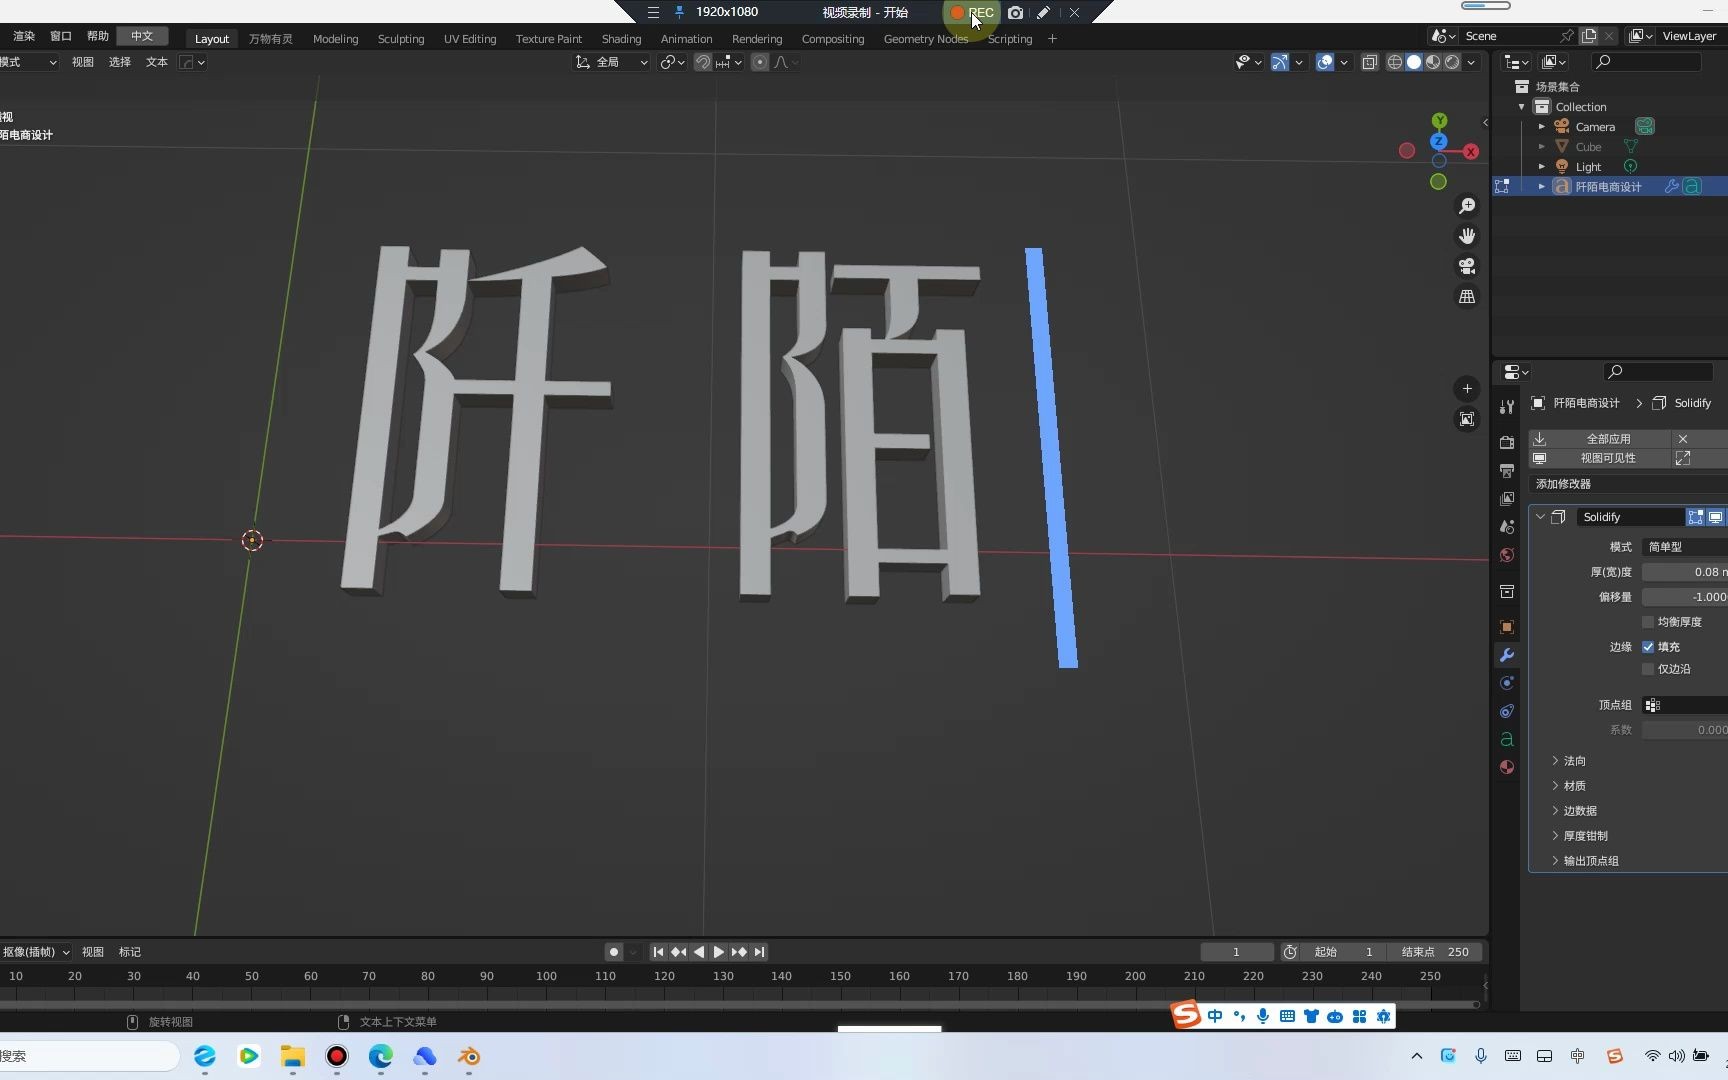Uncheck the 填充 option in Solidify modifier
This screenshot has height=1080, width=1728.
point(1650,646)
